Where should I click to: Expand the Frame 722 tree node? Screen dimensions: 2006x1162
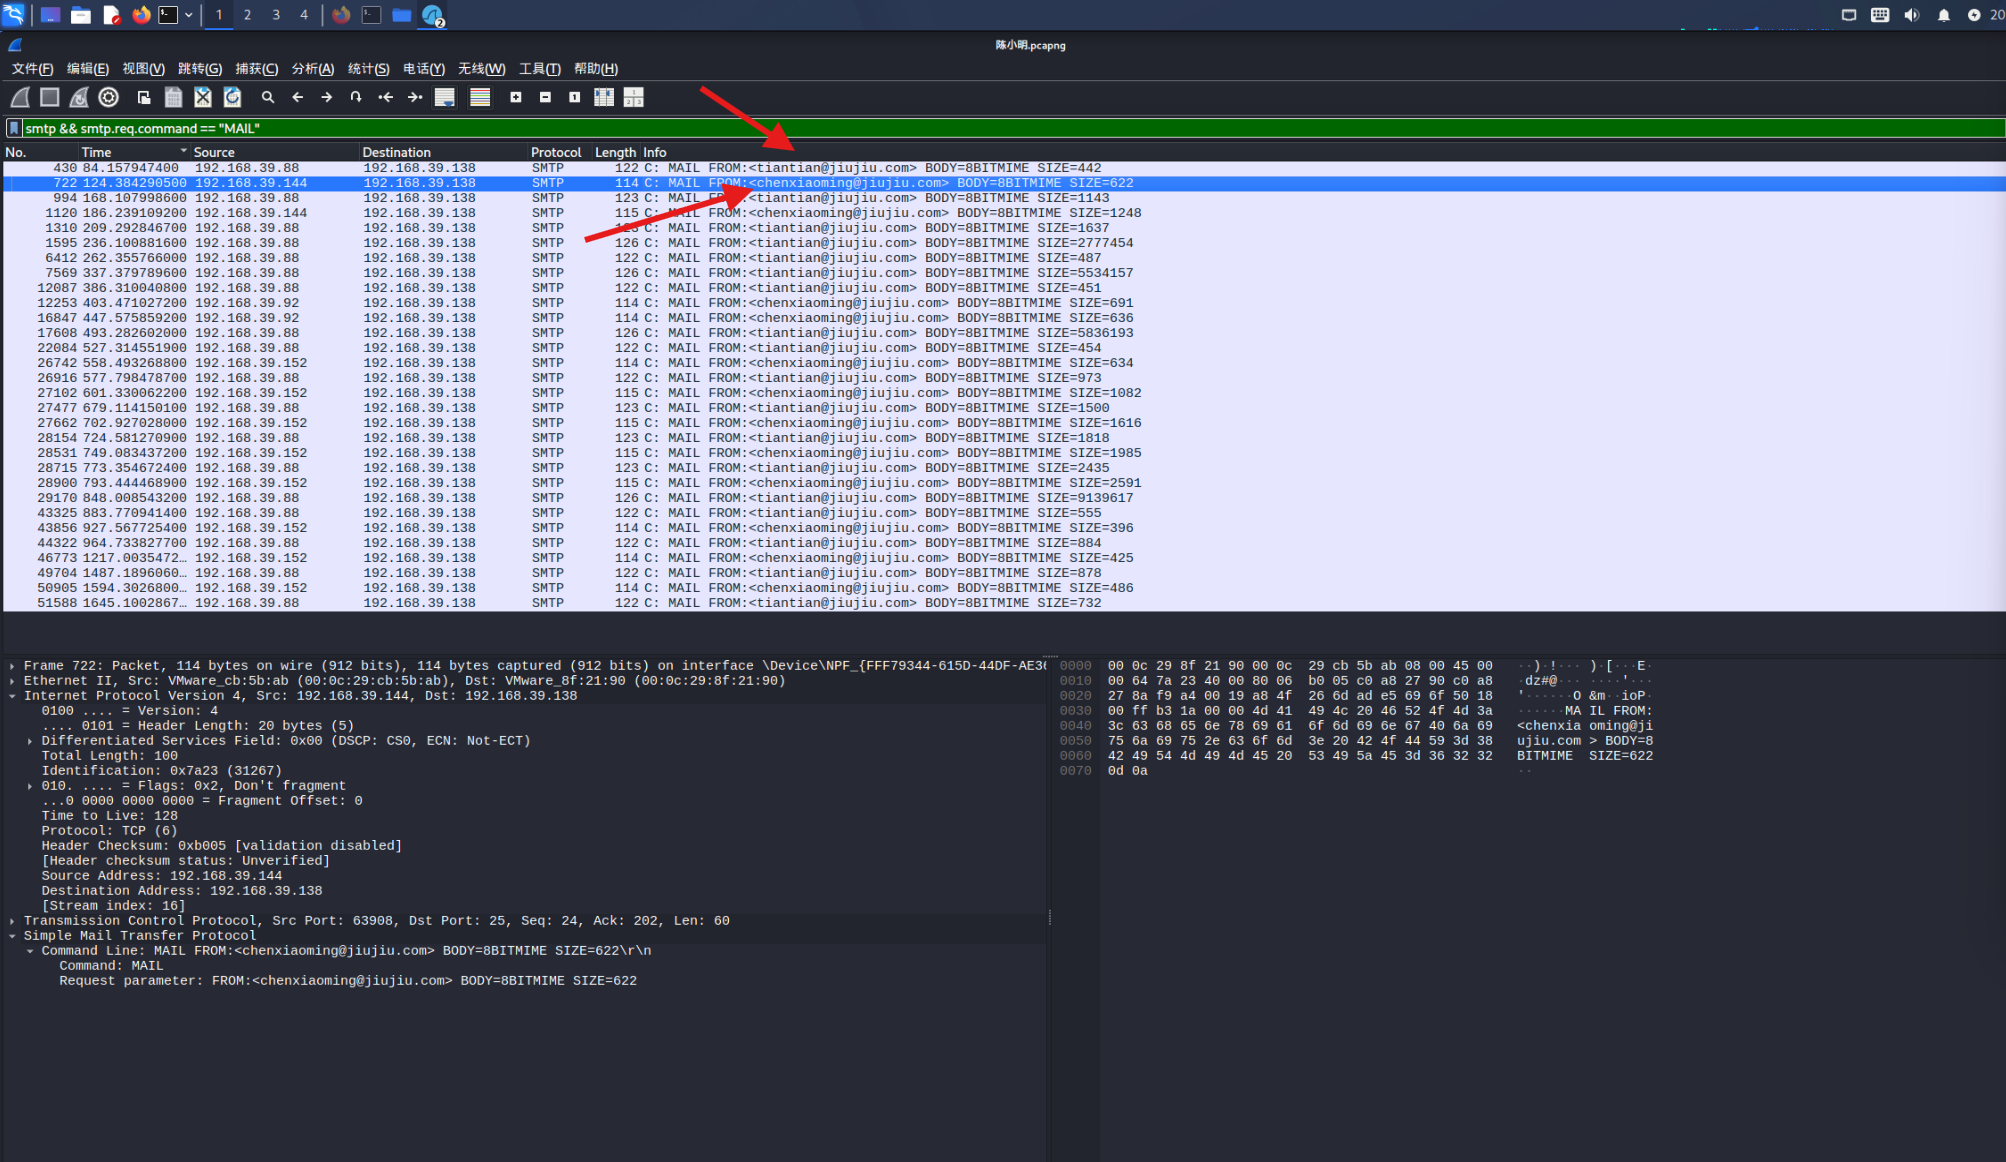[x=12, y=666]
